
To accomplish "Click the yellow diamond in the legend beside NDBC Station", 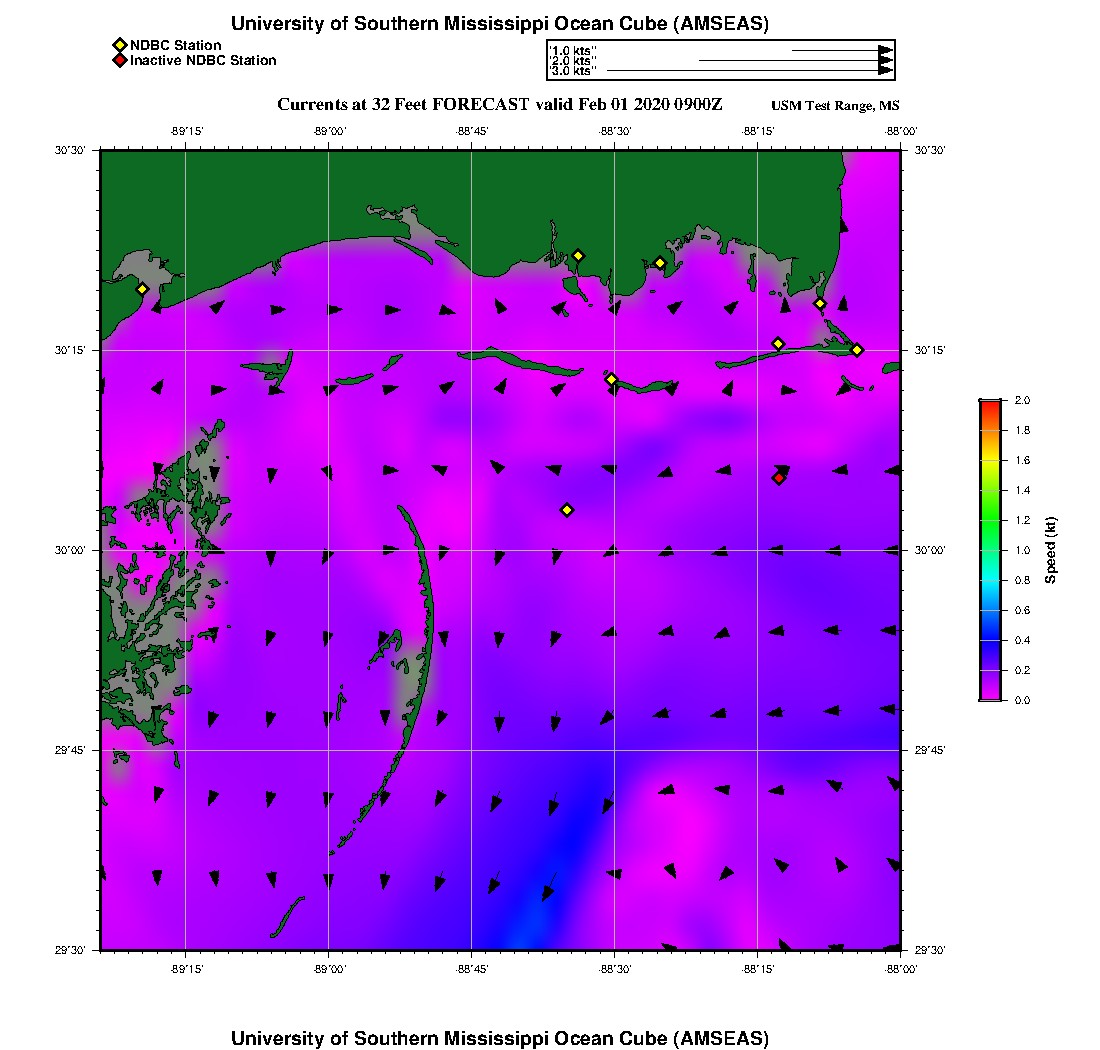I will 120,46.
